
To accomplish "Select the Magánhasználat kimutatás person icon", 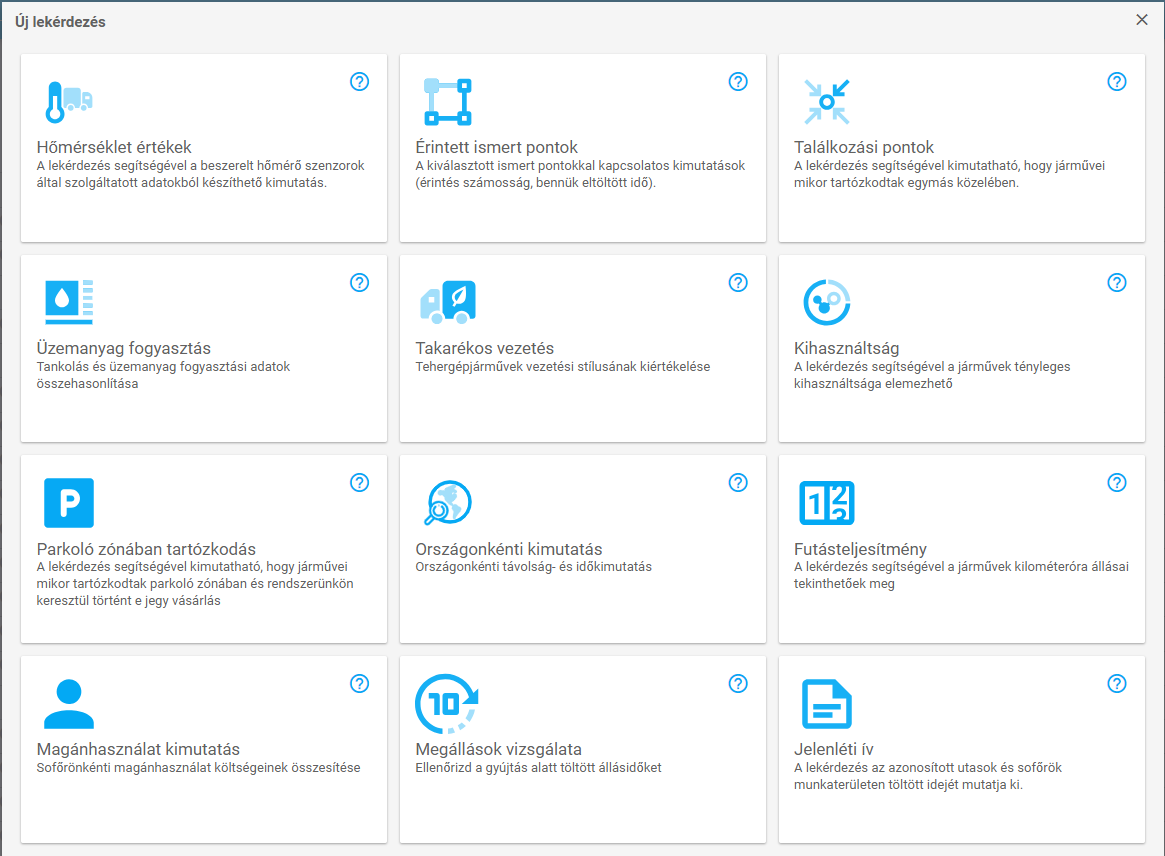I will click(69, 703).
